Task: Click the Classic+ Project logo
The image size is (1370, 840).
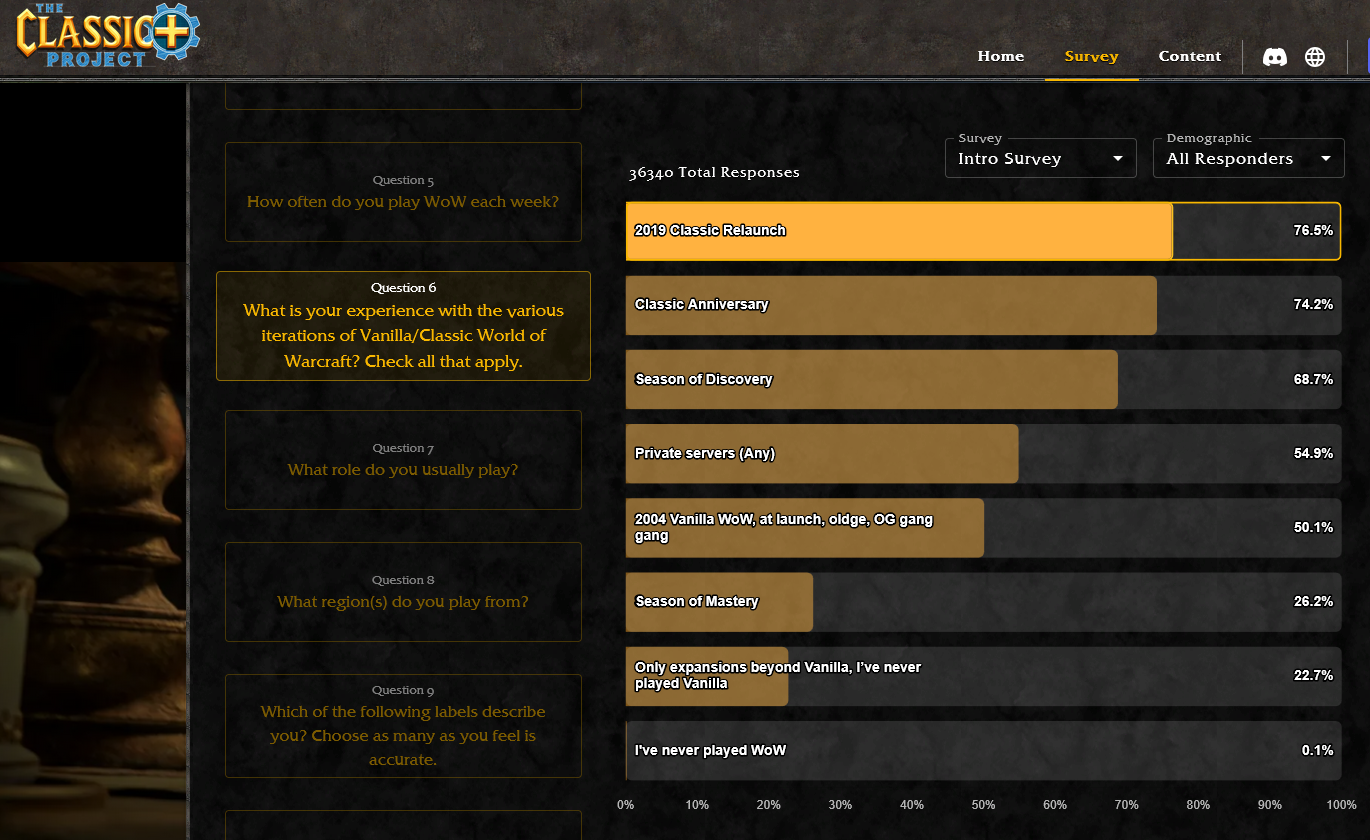Action: [108, 35]
